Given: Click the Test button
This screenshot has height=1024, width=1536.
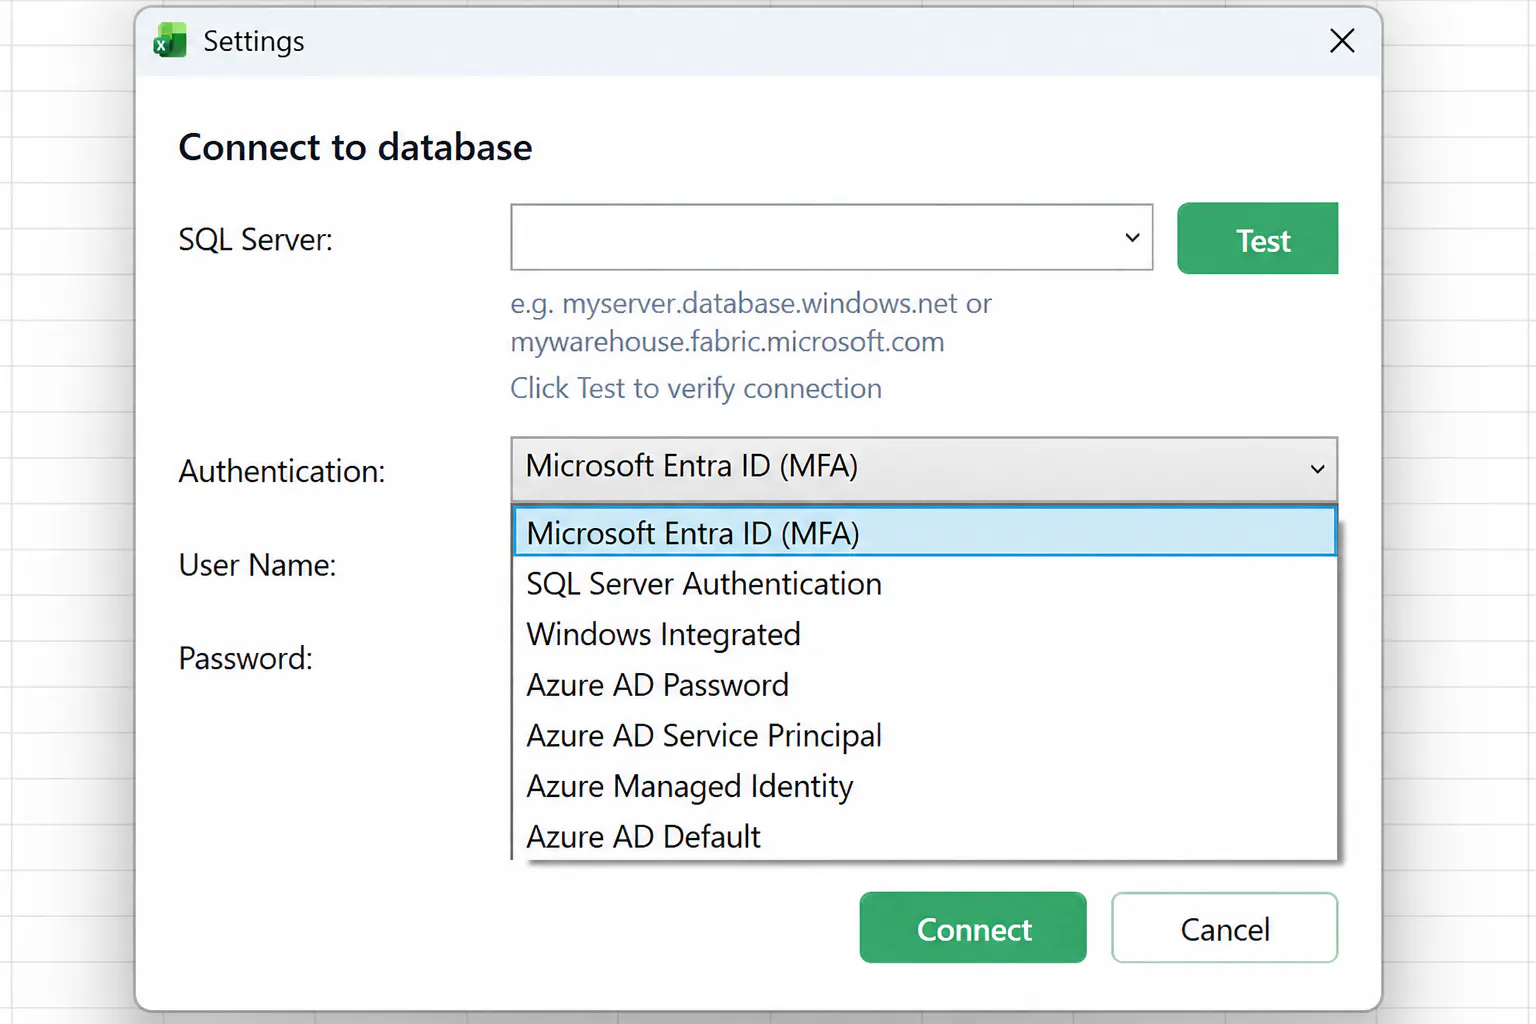Looking at the screenshot, I should point(1257,239).
